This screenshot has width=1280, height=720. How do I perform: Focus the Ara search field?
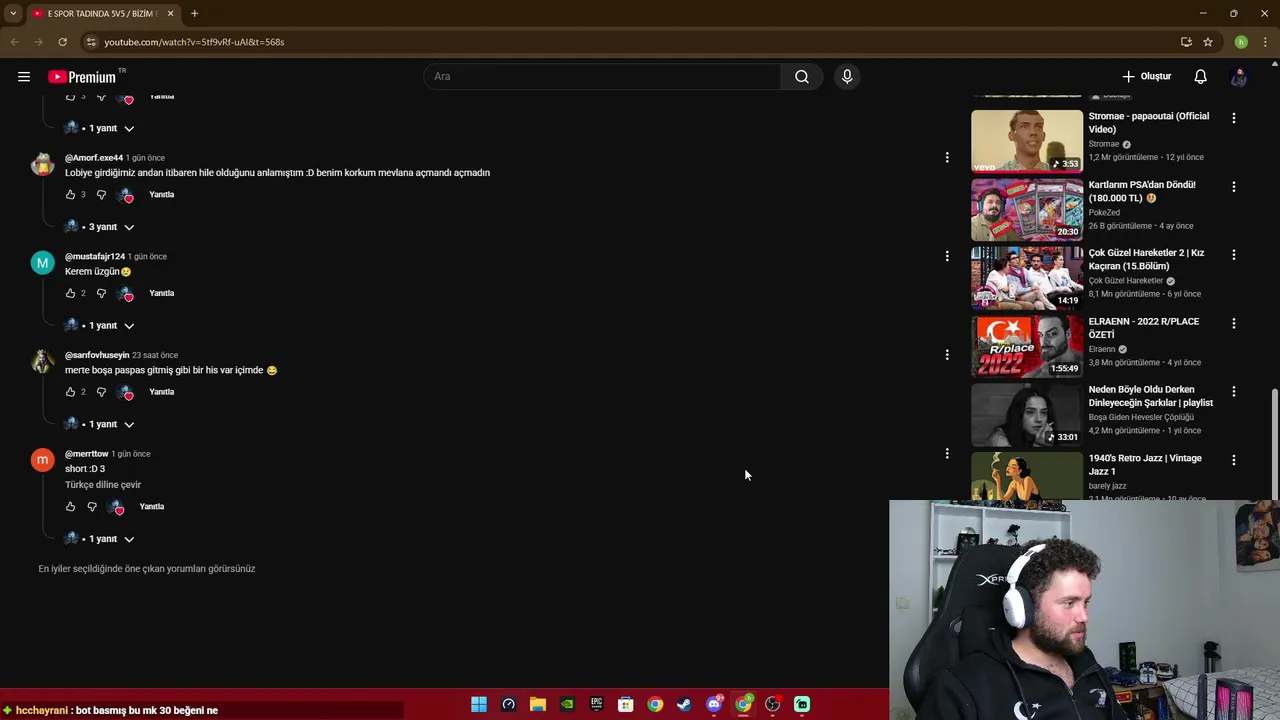click(x=602, y=77)
